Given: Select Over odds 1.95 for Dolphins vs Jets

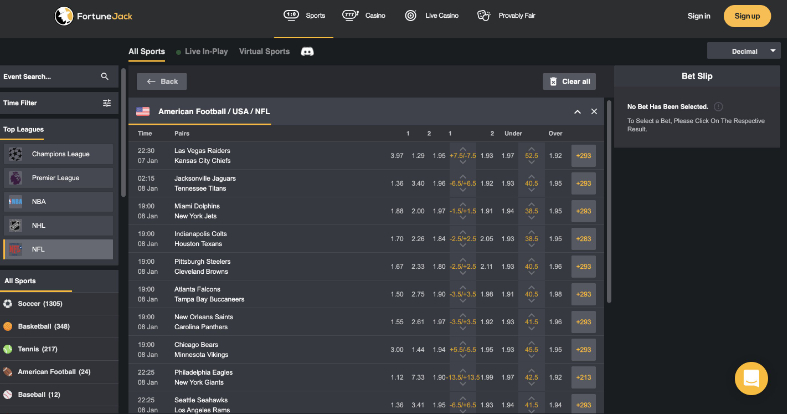Looking at the screenshot, I should (x=555, y=211).
